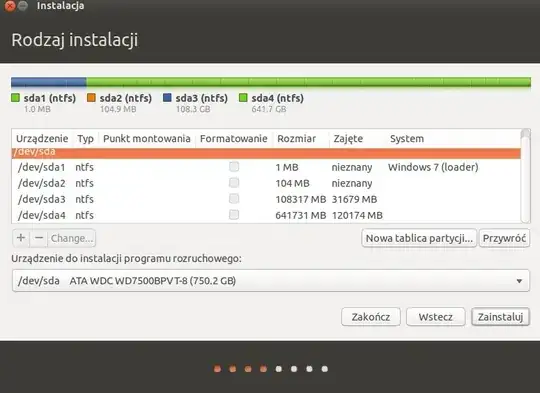Click the Zainstaluj button
The width and height of the screenshot is (540, 393).
[500, 317]
